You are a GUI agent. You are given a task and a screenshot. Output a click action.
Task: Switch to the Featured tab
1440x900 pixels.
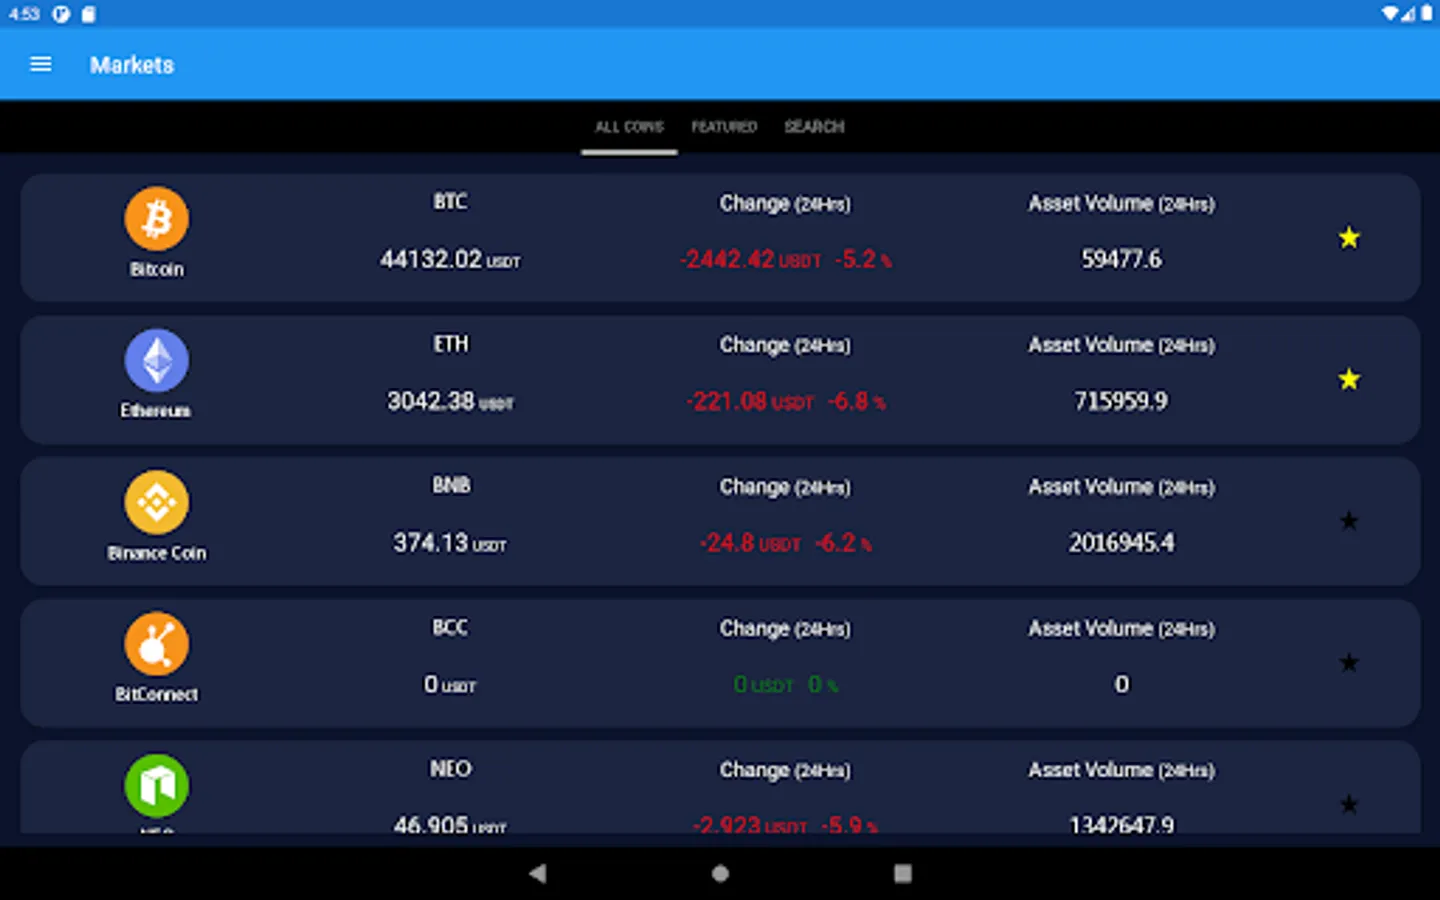pyautogui.click(x=724, y=127)
